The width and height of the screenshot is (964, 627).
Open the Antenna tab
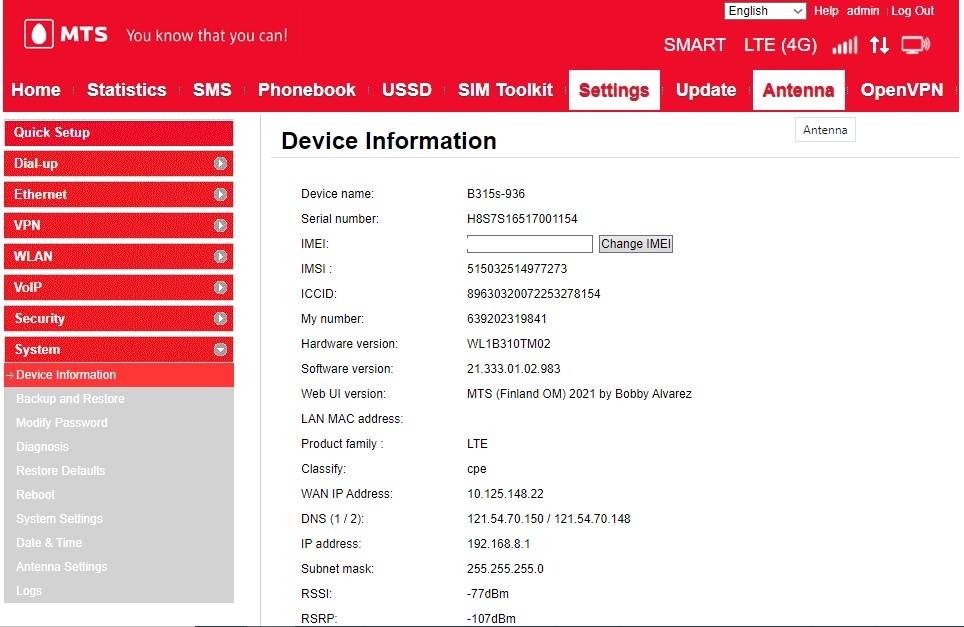pyautogui.click(x=799, y=90)
